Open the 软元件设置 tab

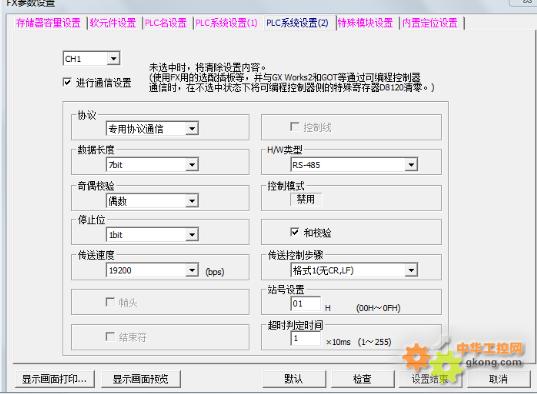113,23
